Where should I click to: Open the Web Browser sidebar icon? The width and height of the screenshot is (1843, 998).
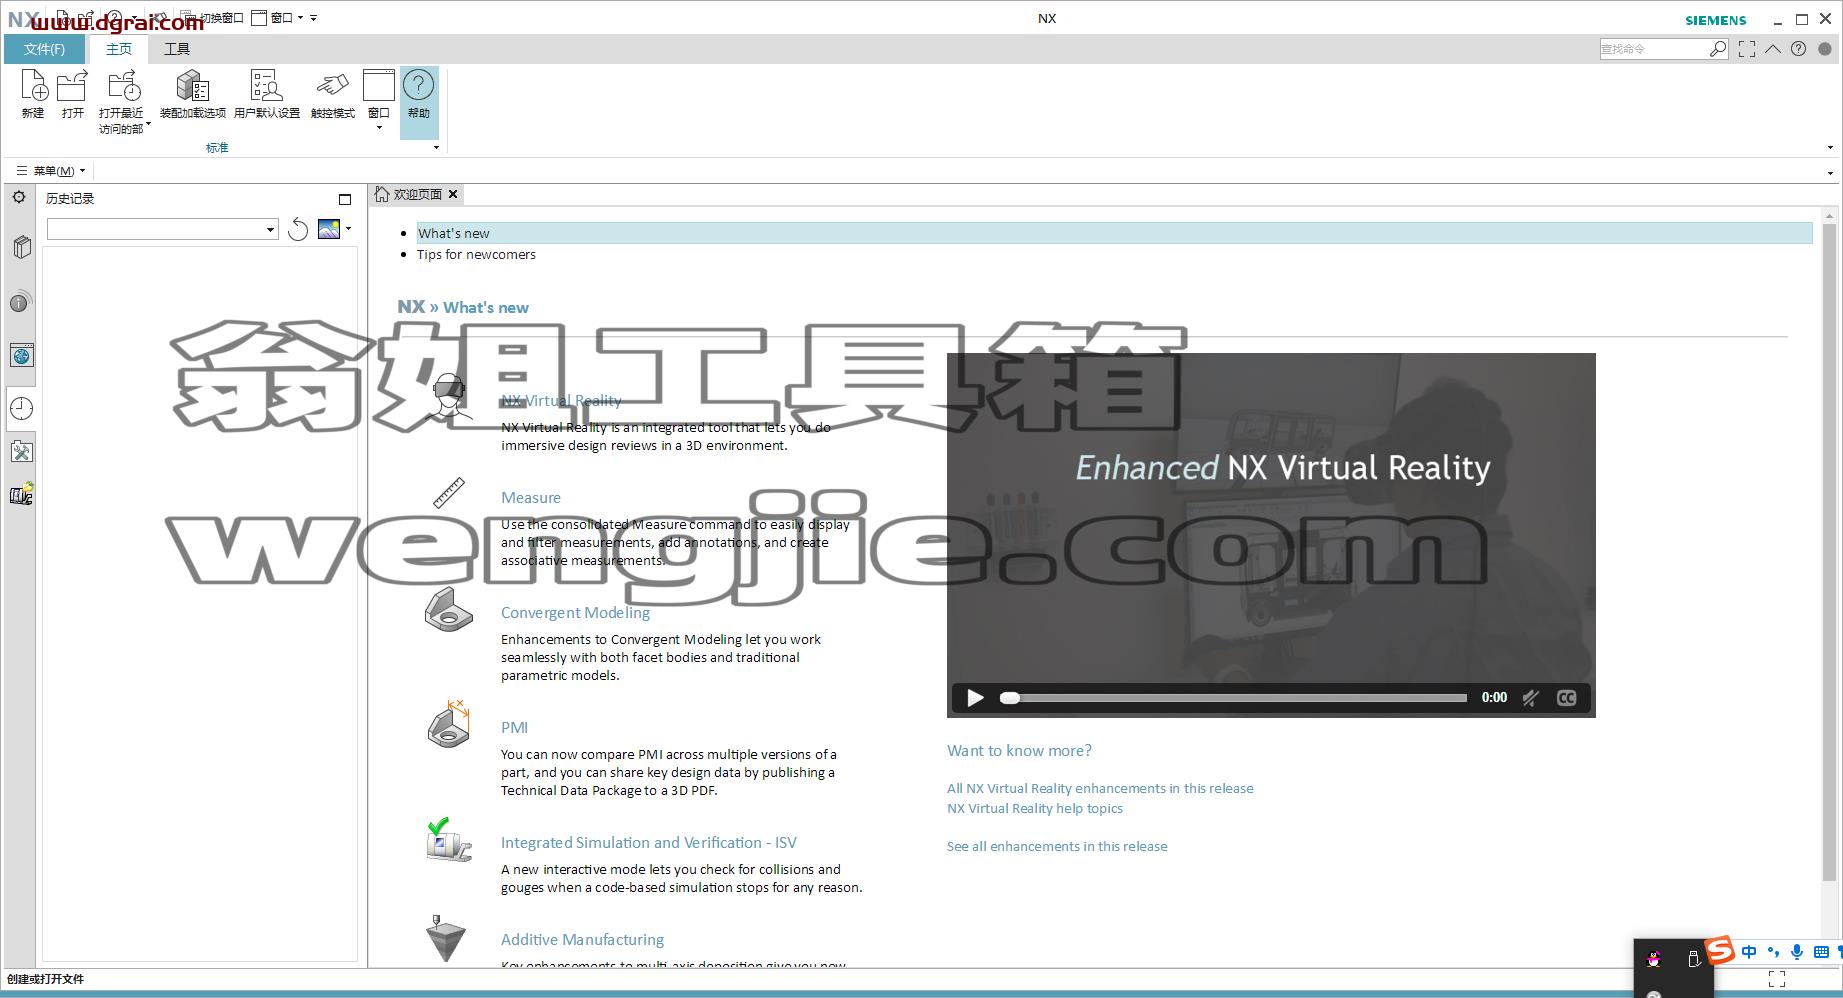21,355
